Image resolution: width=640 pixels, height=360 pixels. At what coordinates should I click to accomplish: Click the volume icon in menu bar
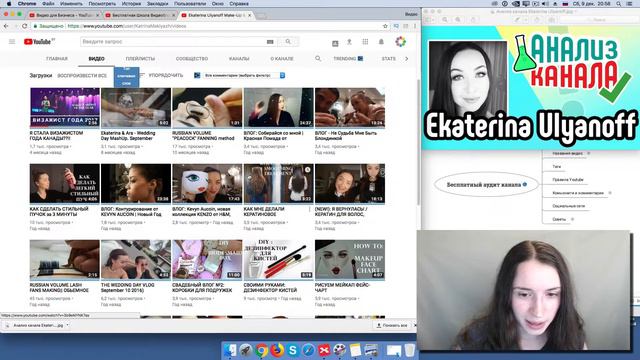point(545,4)
